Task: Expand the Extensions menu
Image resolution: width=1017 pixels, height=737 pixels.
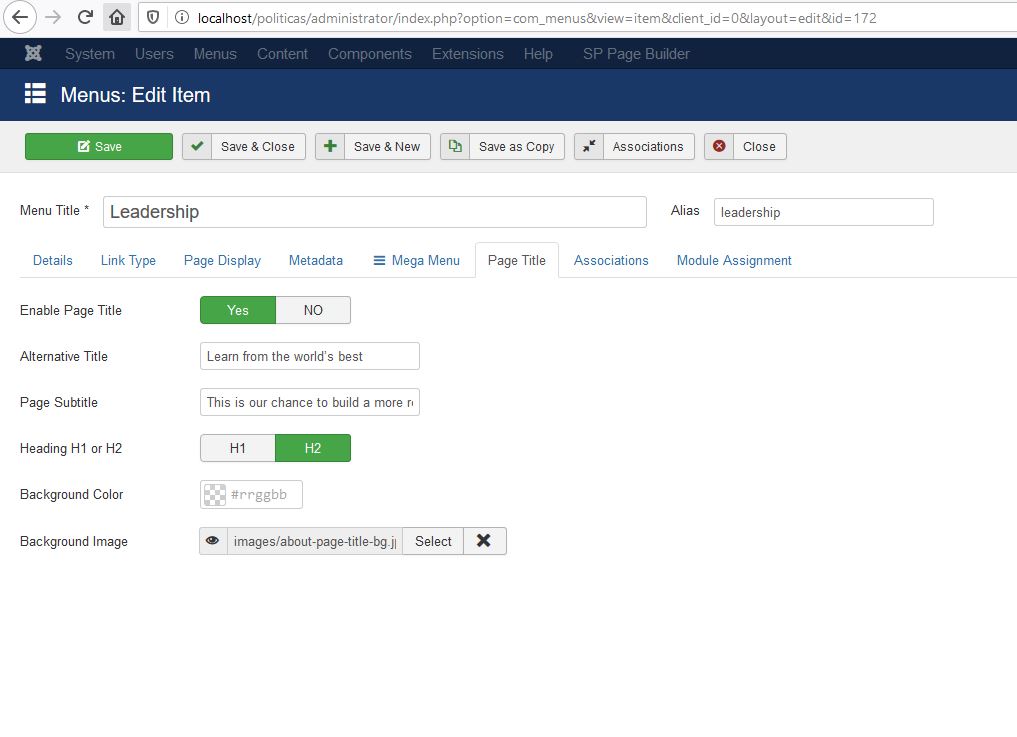Action: [467, 54]
